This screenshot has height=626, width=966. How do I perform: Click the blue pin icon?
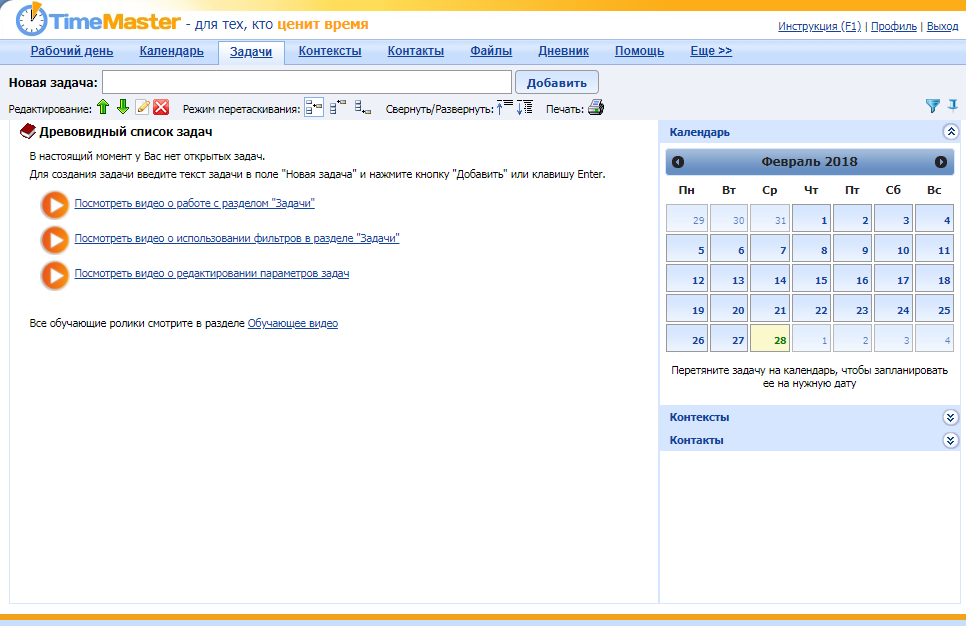tap(953, 105)
